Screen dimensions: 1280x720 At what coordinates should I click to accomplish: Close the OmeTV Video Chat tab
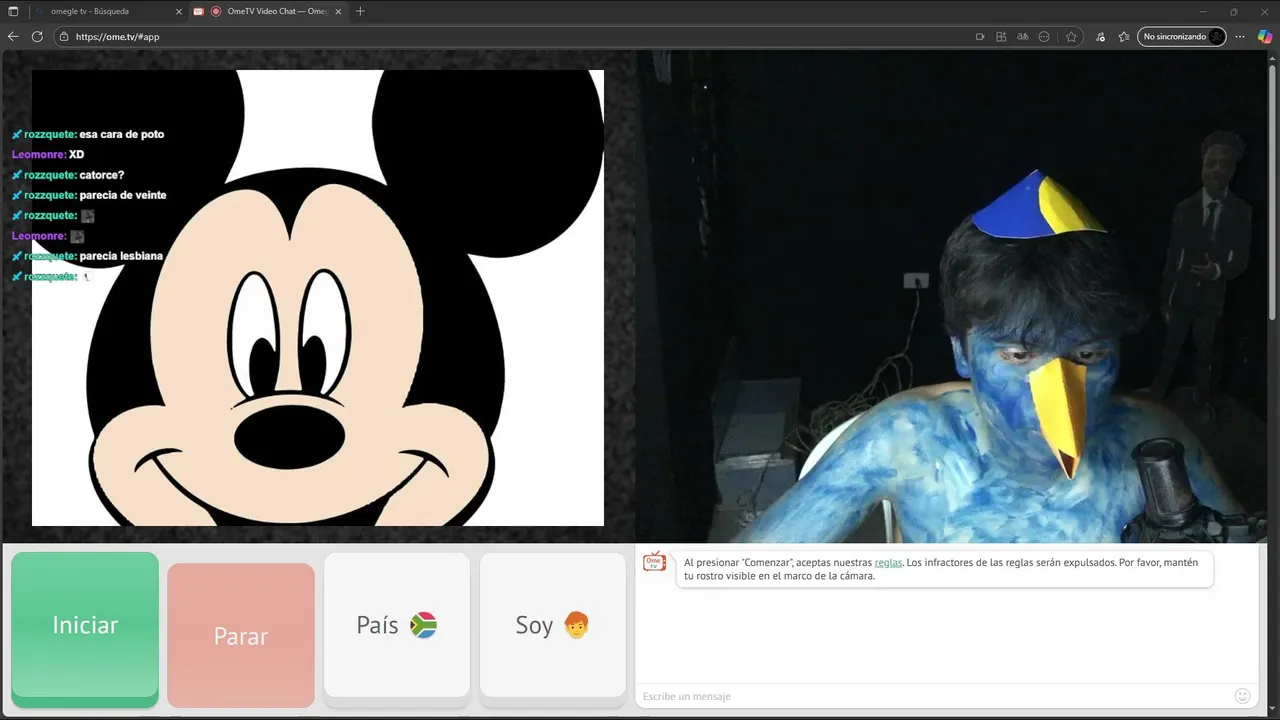tap(339, 11)
